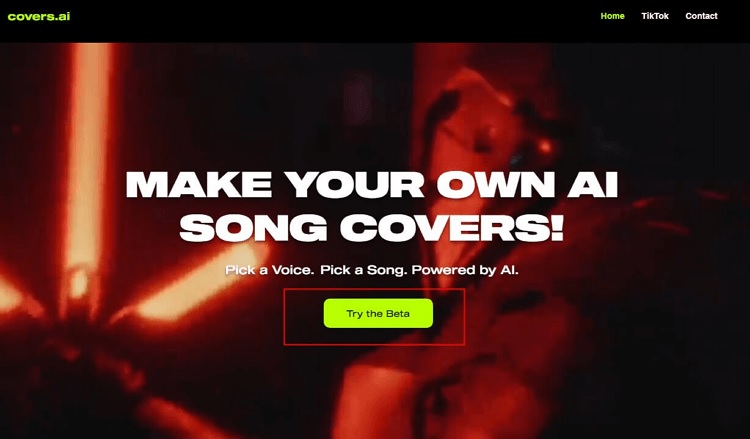Click the word MAKE in the headline

point(199,185)
